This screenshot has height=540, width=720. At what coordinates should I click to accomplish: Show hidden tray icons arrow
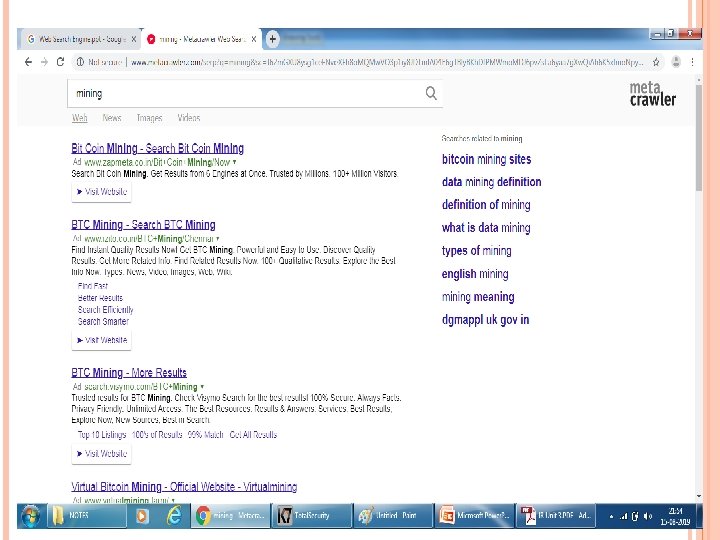(611, 517)
